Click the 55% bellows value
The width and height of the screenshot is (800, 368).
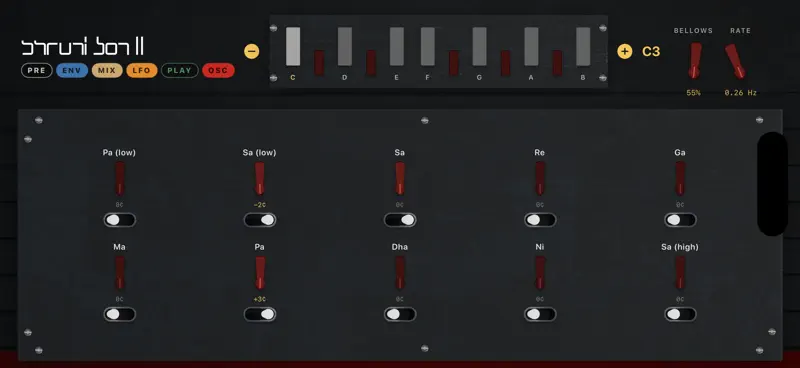(693, 93)
